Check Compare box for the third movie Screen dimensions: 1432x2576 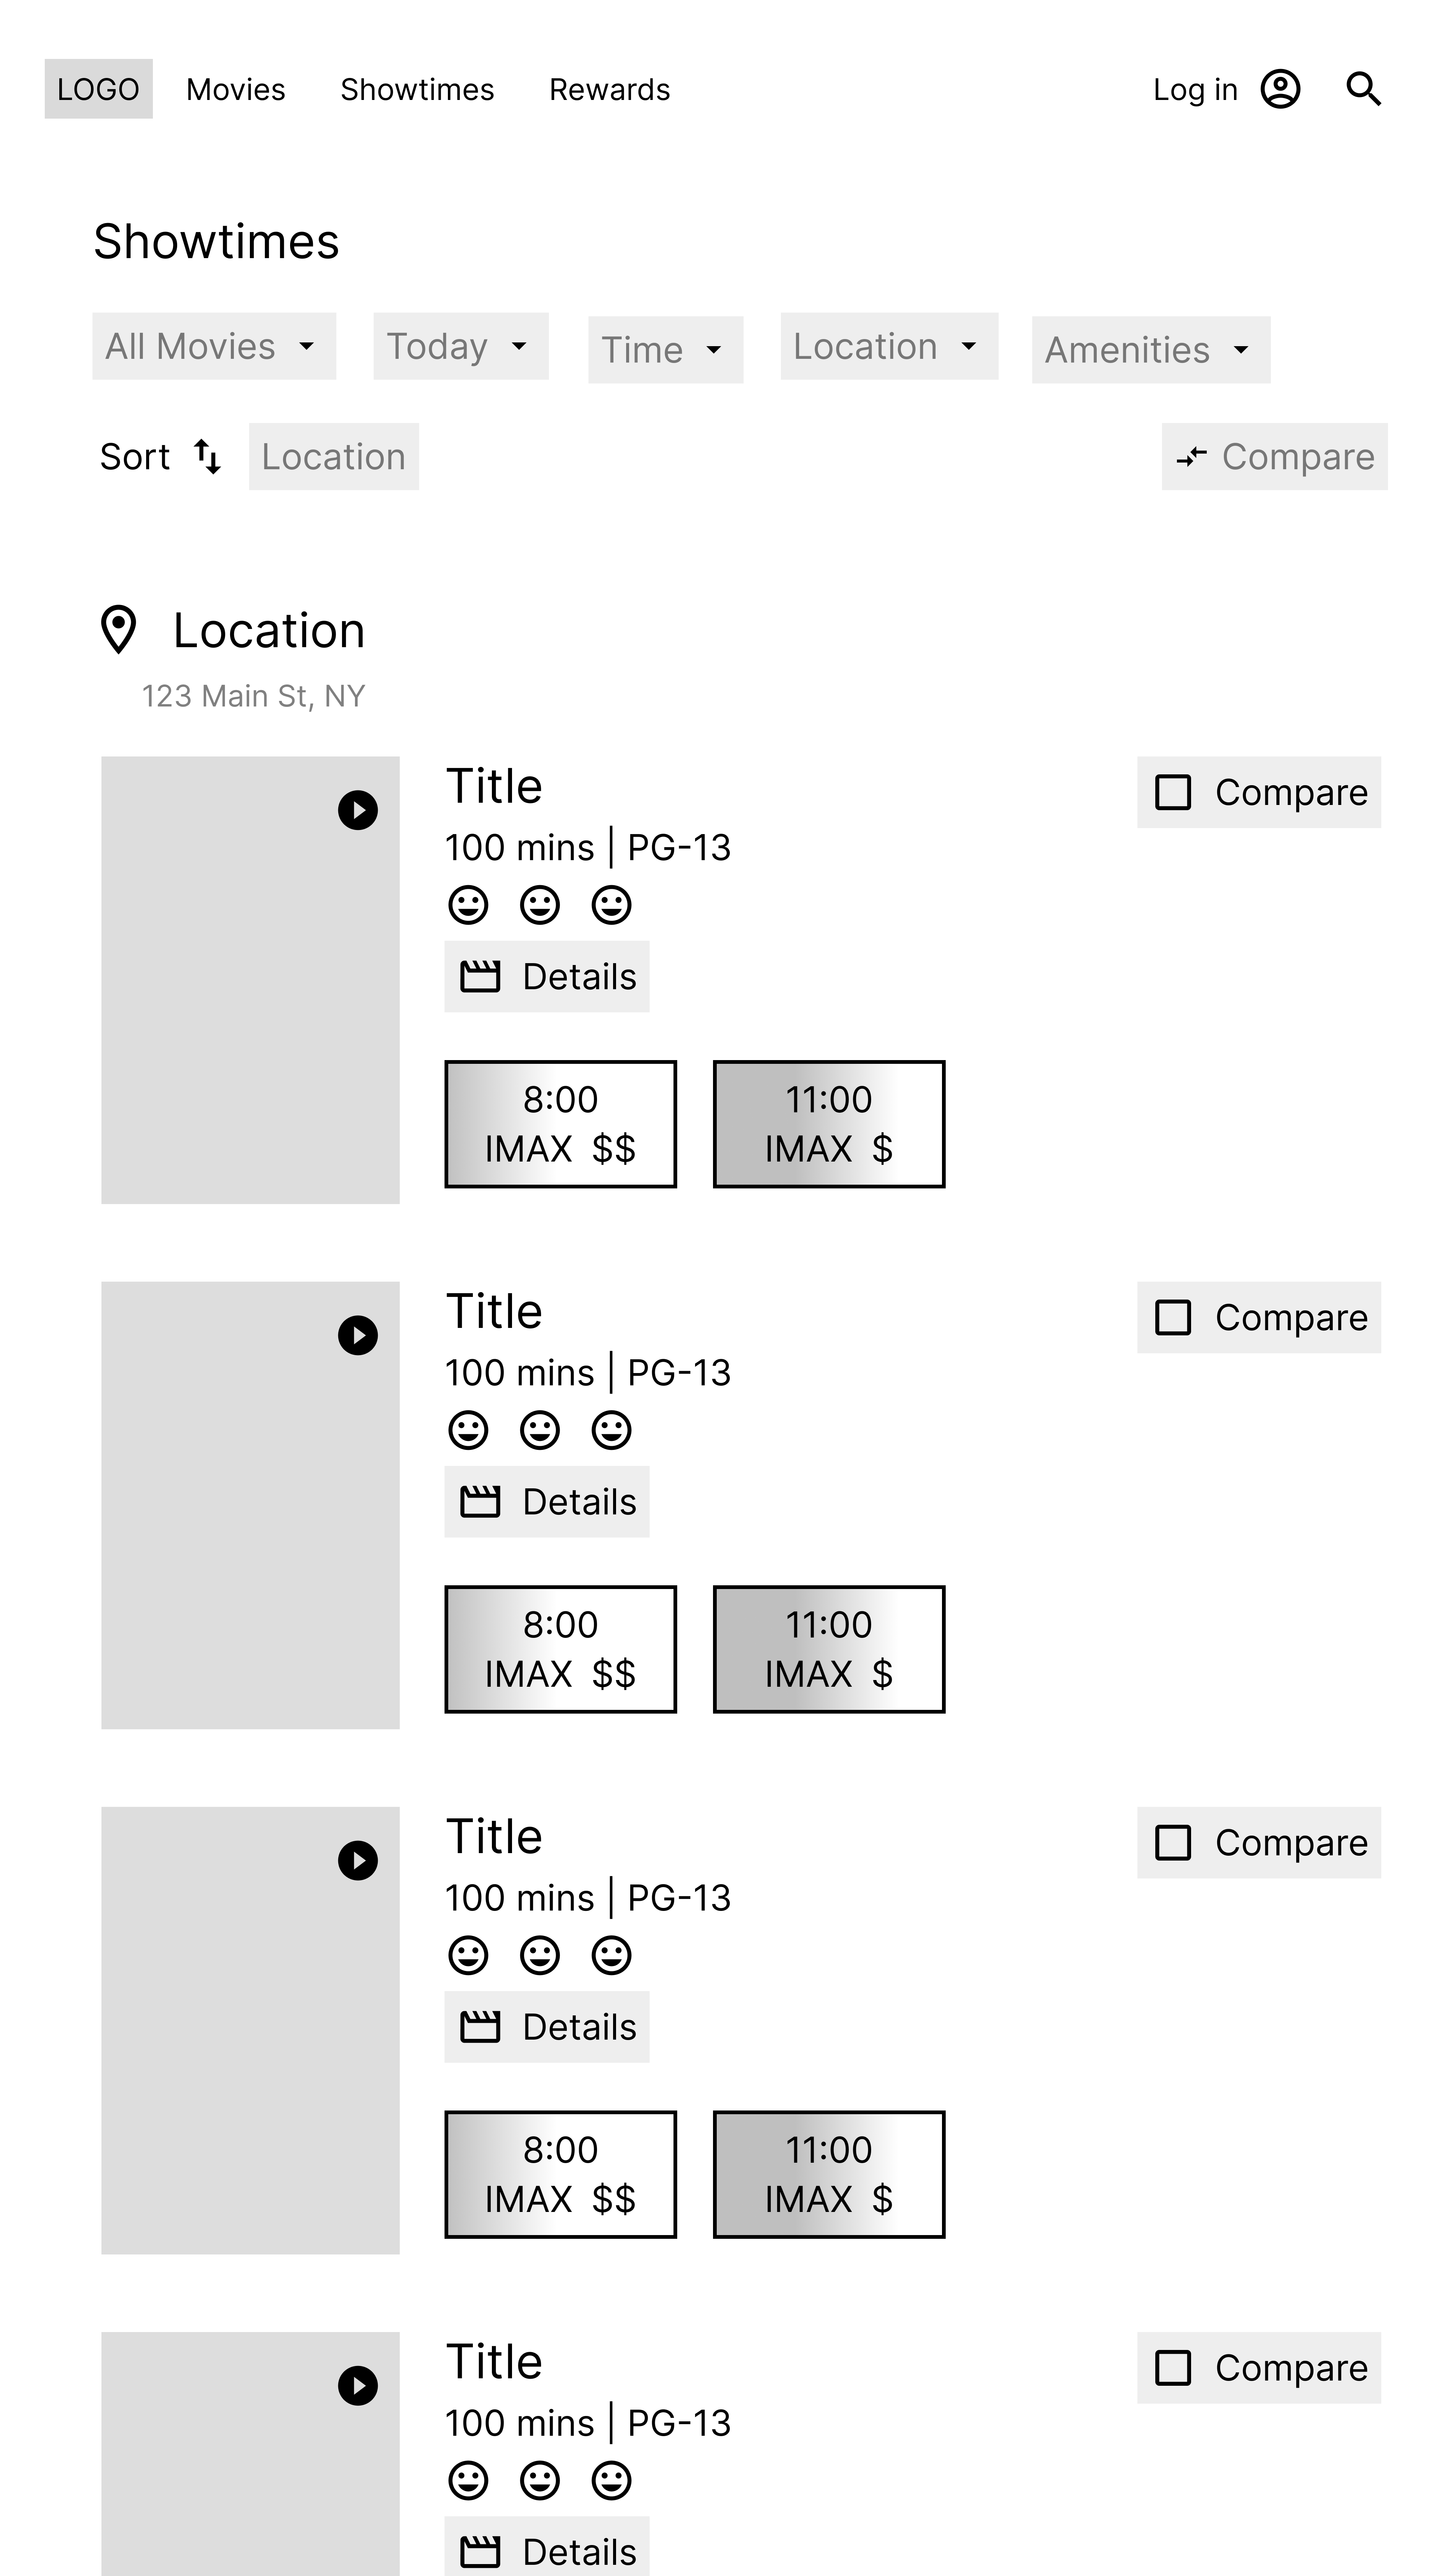tap(1173, 1842)
